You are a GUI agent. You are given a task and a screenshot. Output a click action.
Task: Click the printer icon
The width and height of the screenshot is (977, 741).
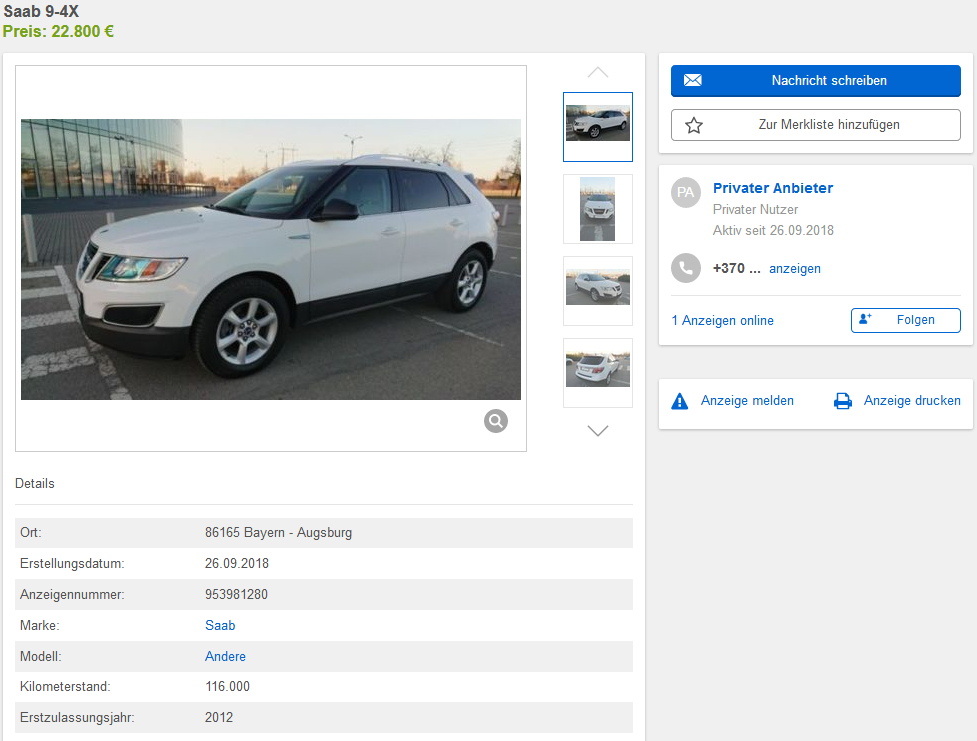[842, 401]
